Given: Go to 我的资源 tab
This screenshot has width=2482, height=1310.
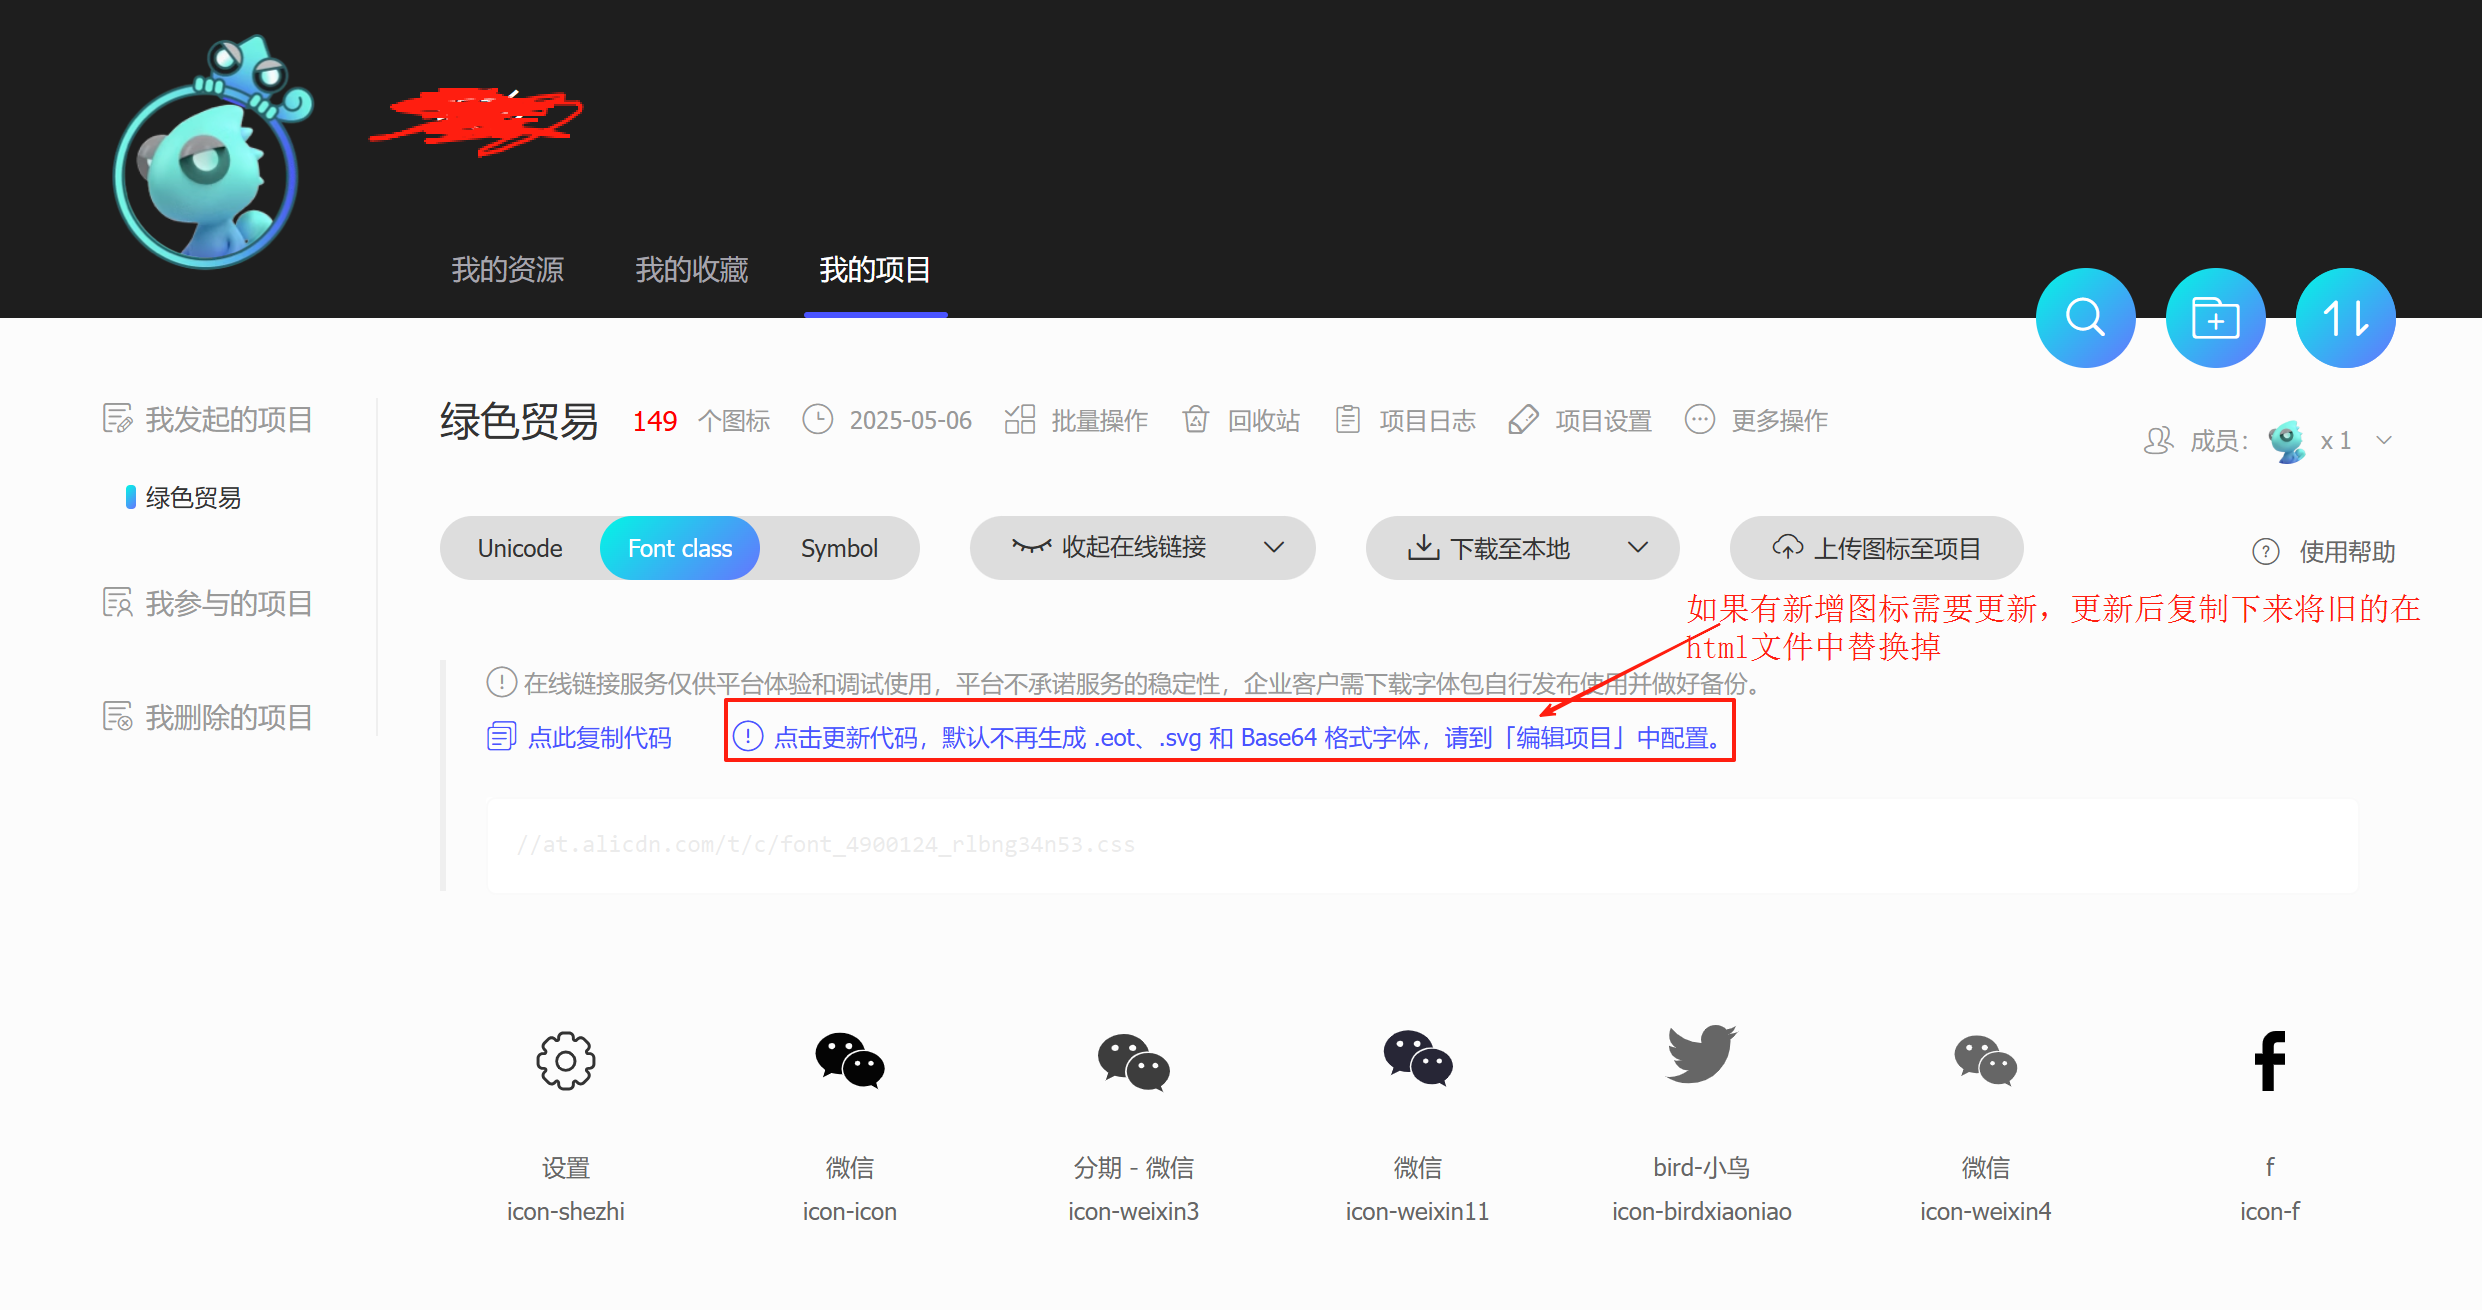Looking at the screenshot, I should point(508,270).
